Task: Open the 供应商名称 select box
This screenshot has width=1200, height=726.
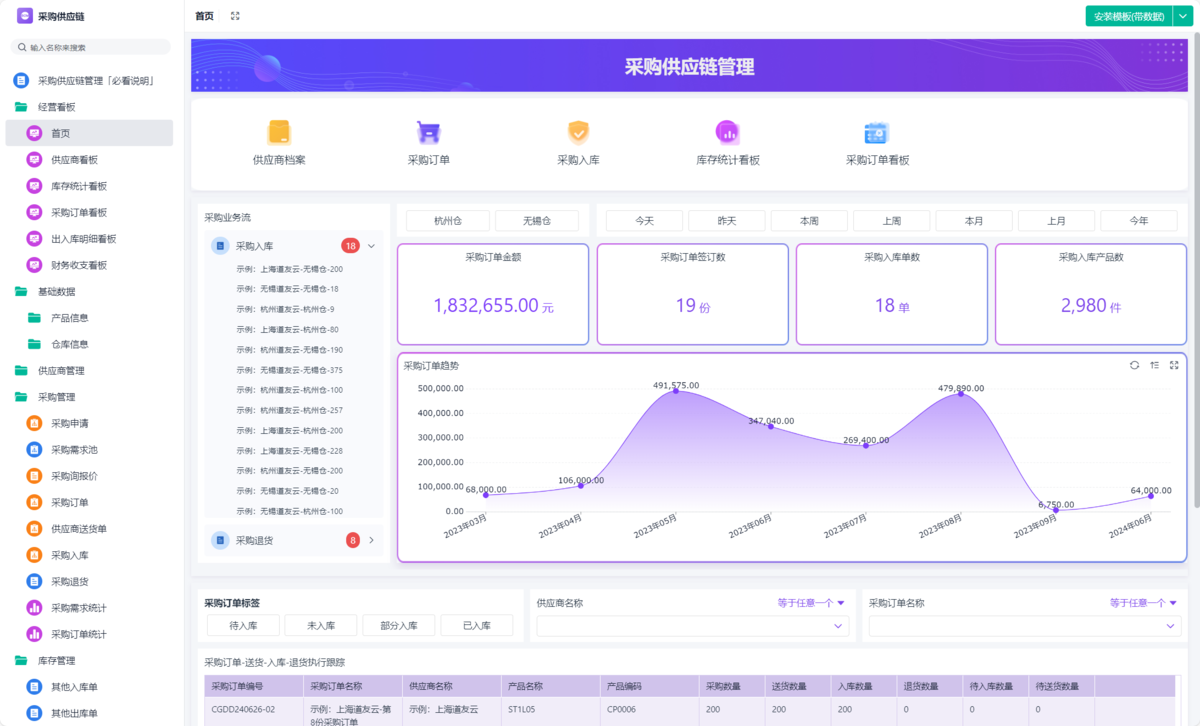Action: coord(693,625)
